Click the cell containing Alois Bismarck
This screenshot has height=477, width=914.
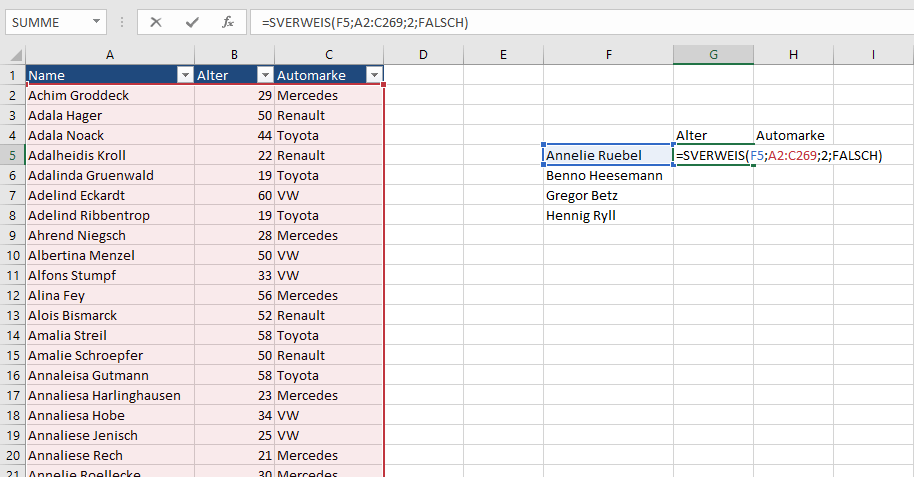click(110, 315)
